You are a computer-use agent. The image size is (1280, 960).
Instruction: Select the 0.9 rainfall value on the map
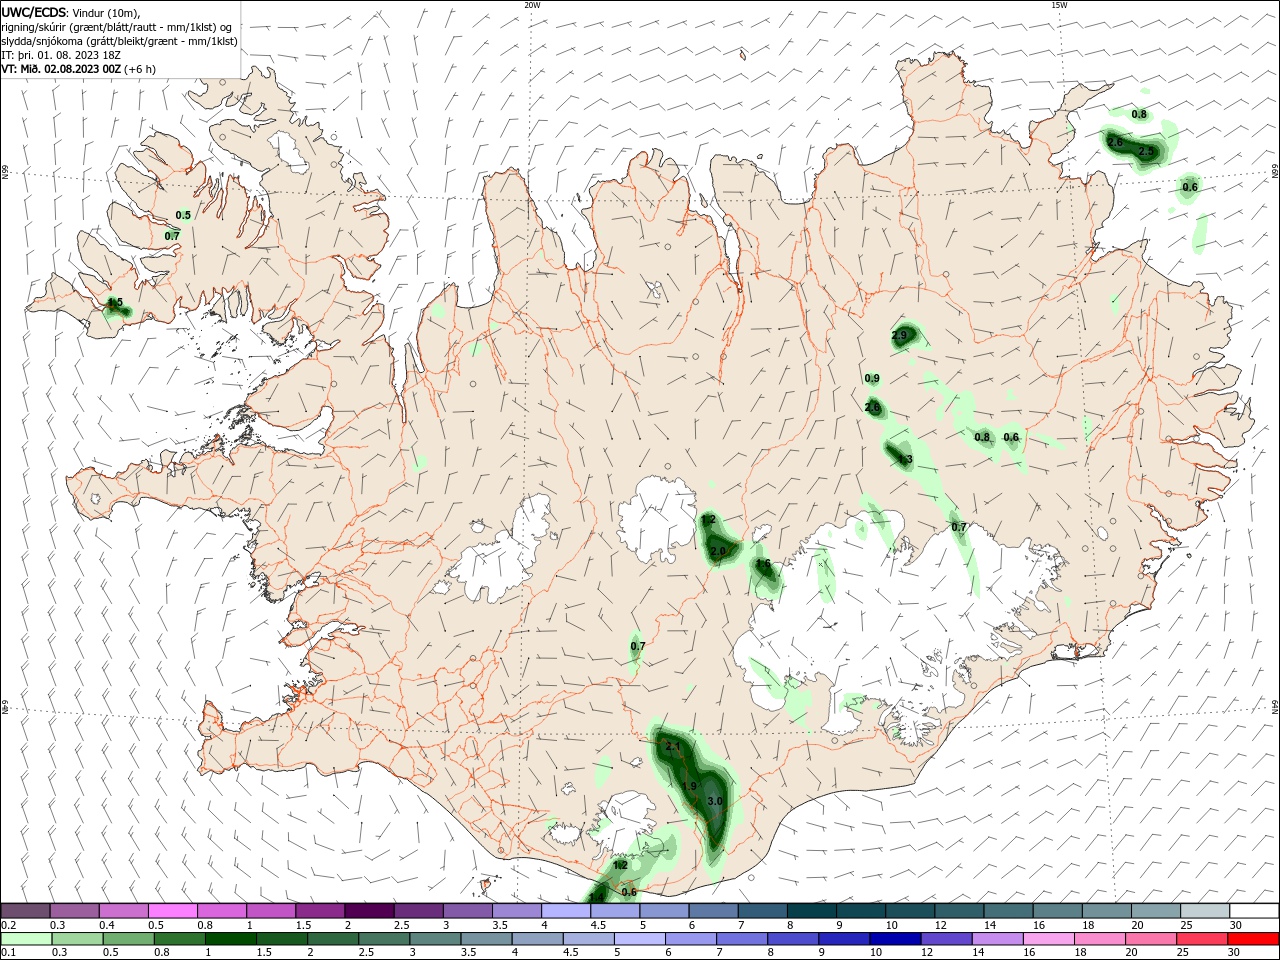tap(872, 378)
